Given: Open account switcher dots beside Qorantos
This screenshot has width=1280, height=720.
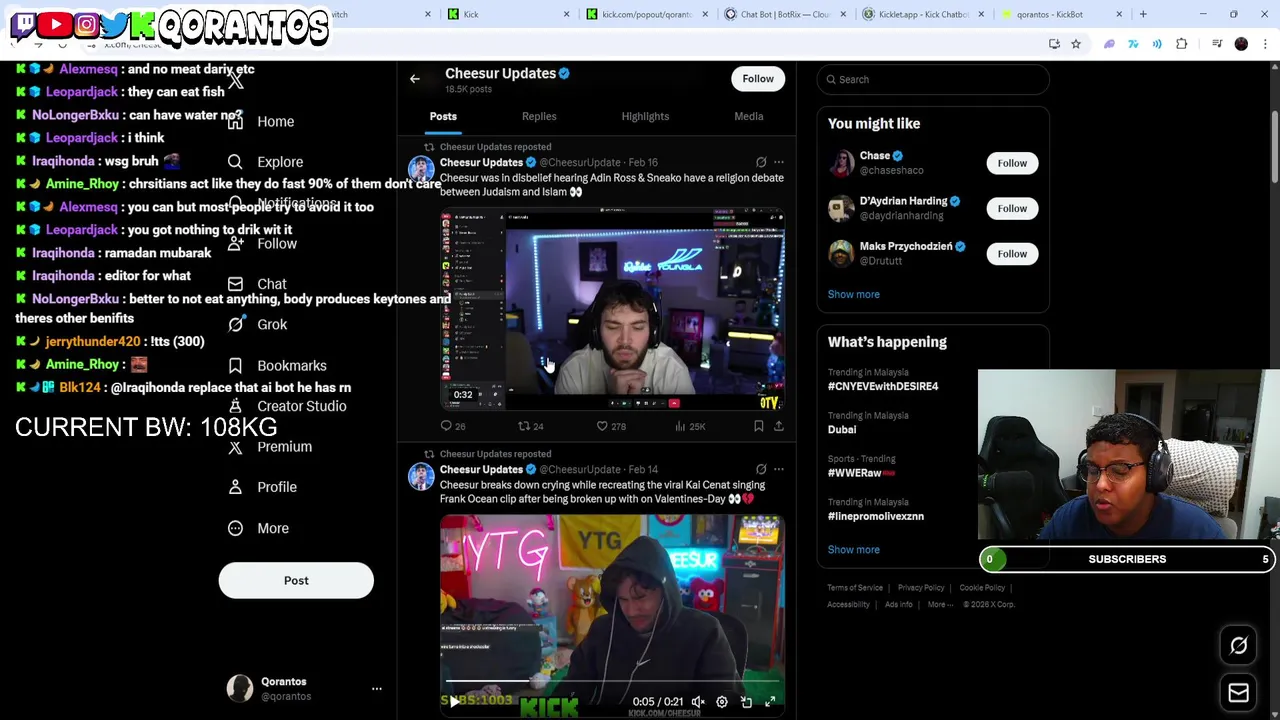Looking at the screenshot, I should pos(377,689).
